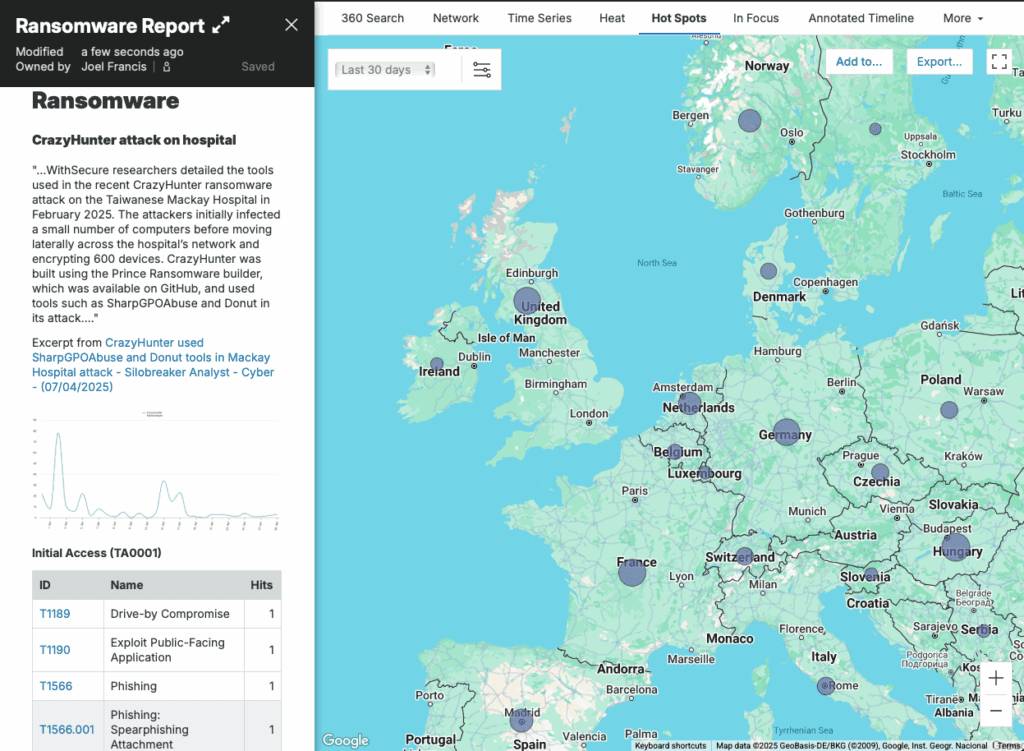1024x751 pixels.
Task: Click the Czechia hot spot circle
Action: tap(880, 472)
